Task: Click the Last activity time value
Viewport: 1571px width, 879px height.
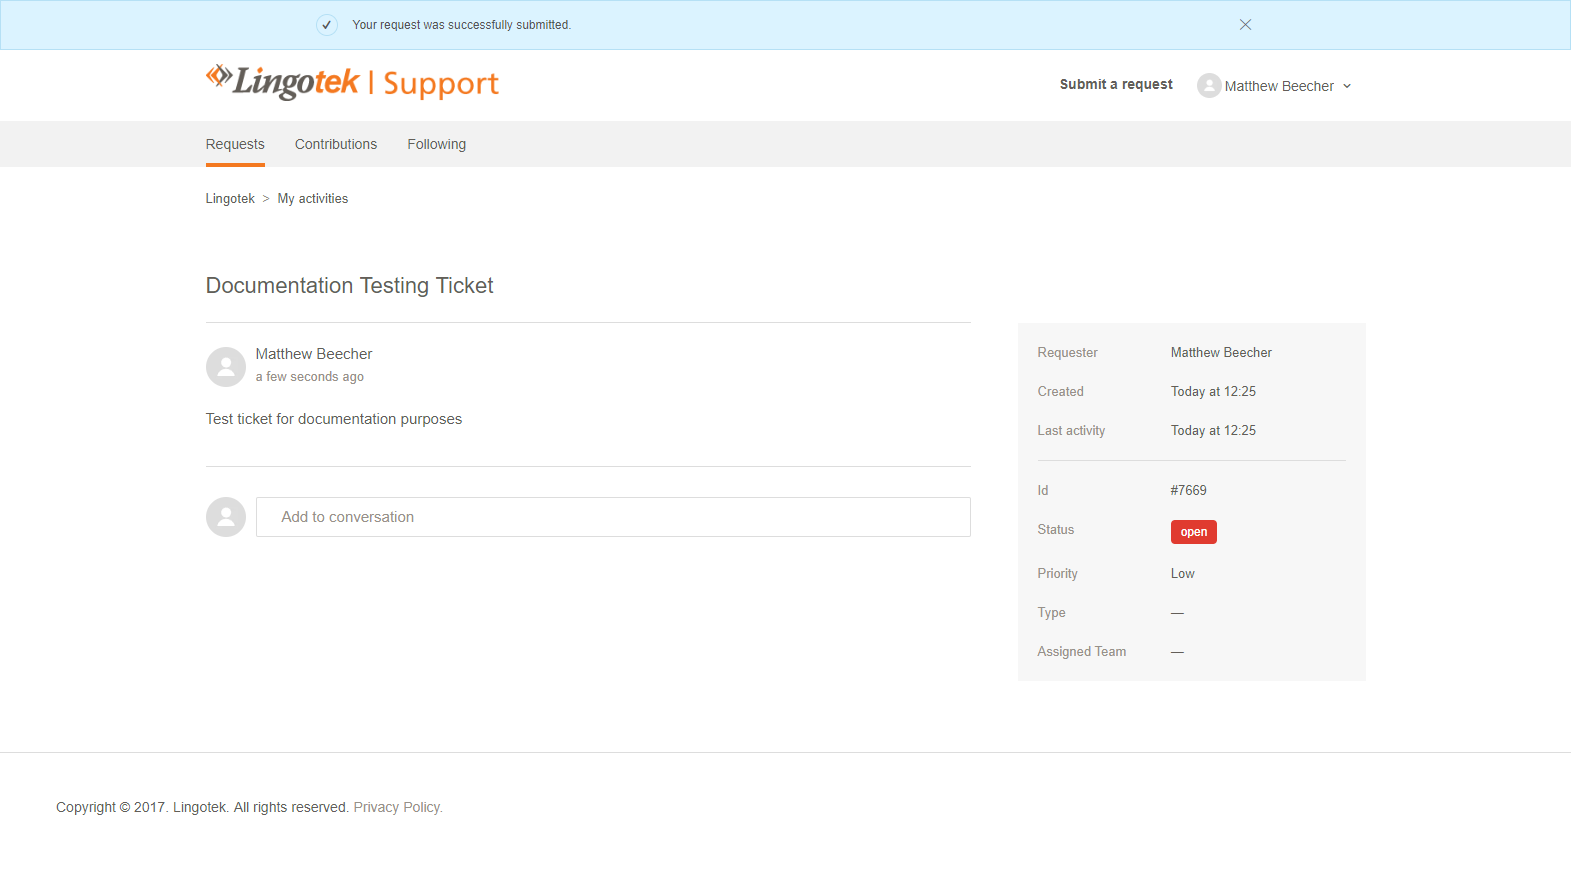Action: click(x=1213, y=431)
